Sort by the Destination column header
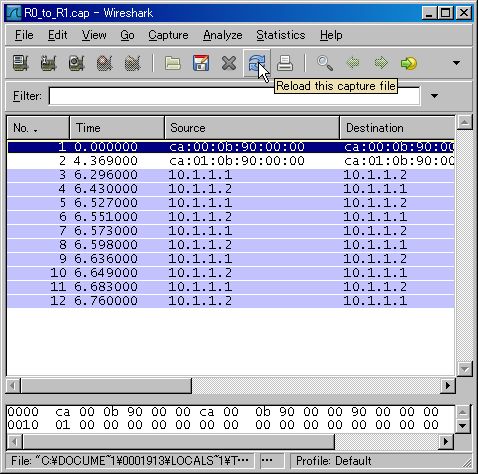Viewport: 478px width, 474px height. click(397, 128)
